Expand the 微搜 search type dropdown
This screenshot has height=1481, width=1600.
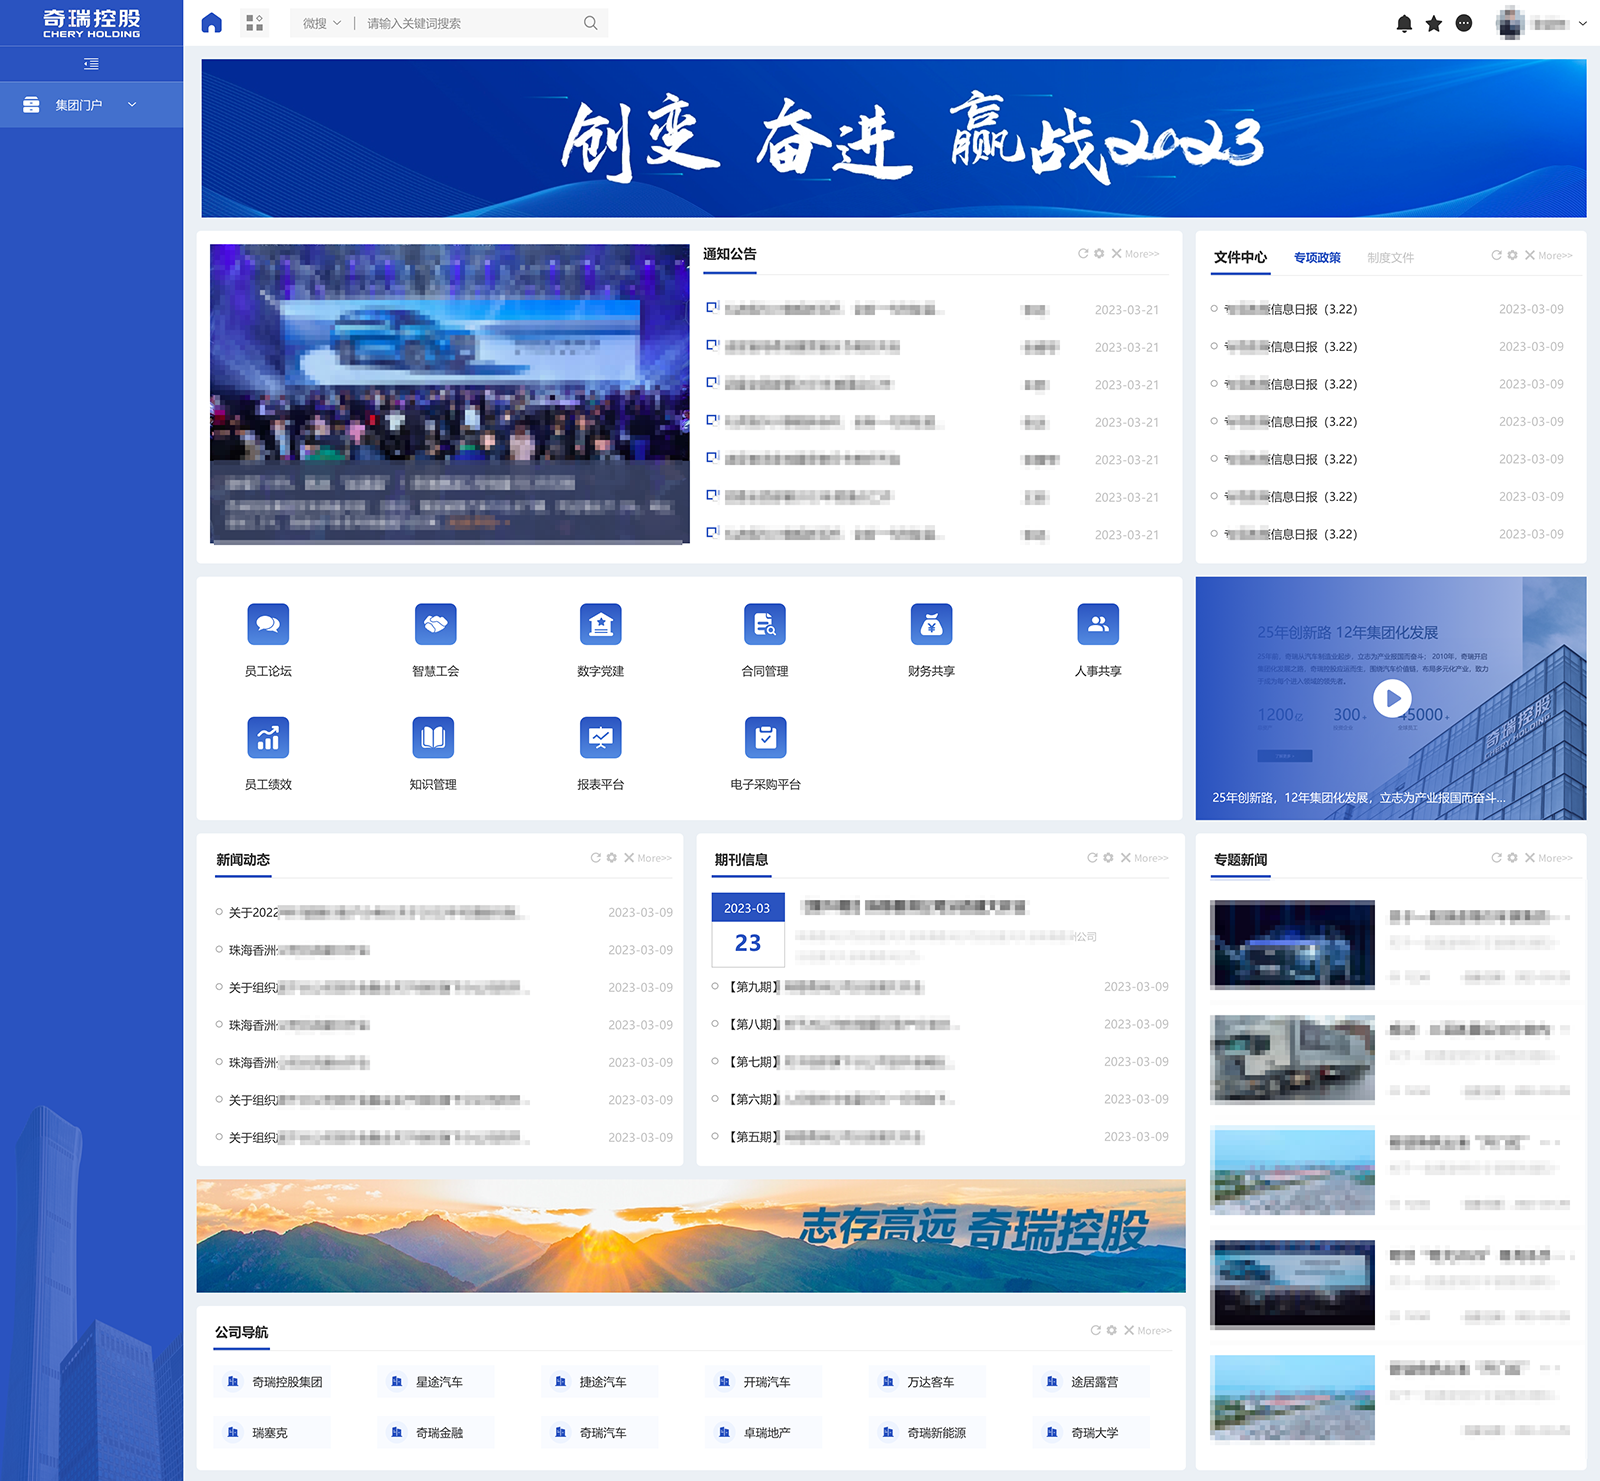coord(322,23)
